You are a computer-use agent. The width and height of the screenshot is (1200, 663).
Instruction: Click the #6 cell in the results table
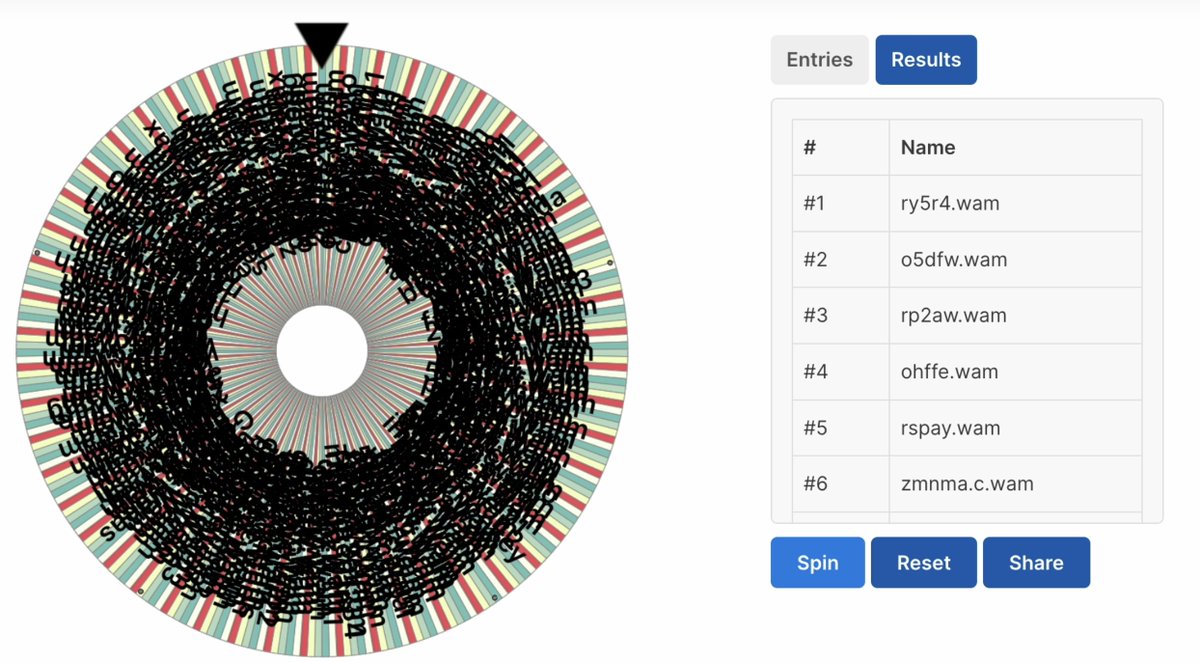(841, 484)
